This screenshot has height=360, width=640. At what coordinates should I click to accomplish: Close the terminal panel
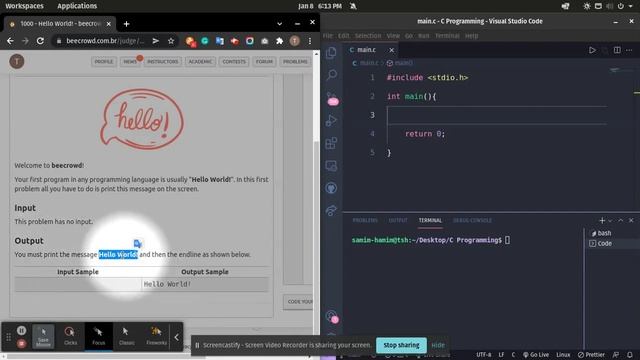click(631, 220)
